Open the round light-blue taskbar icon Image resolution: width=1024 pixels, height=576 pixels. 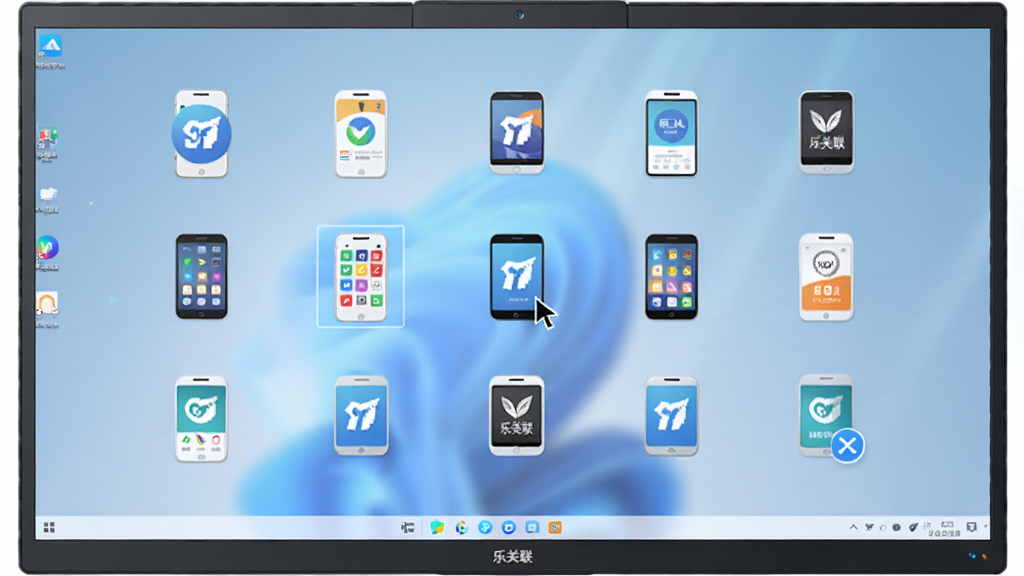[485, 528]
